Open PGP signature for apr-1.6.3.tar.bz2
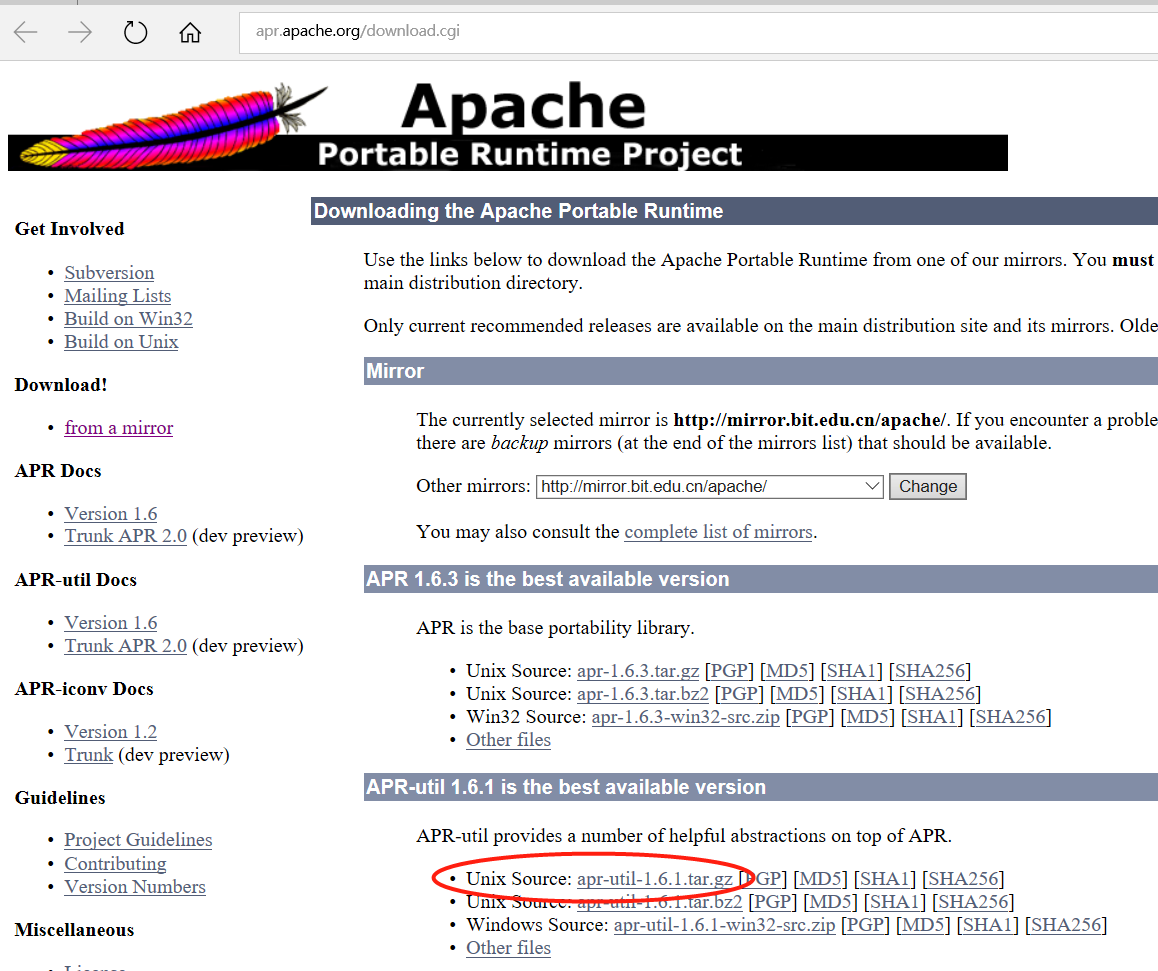 739,693
